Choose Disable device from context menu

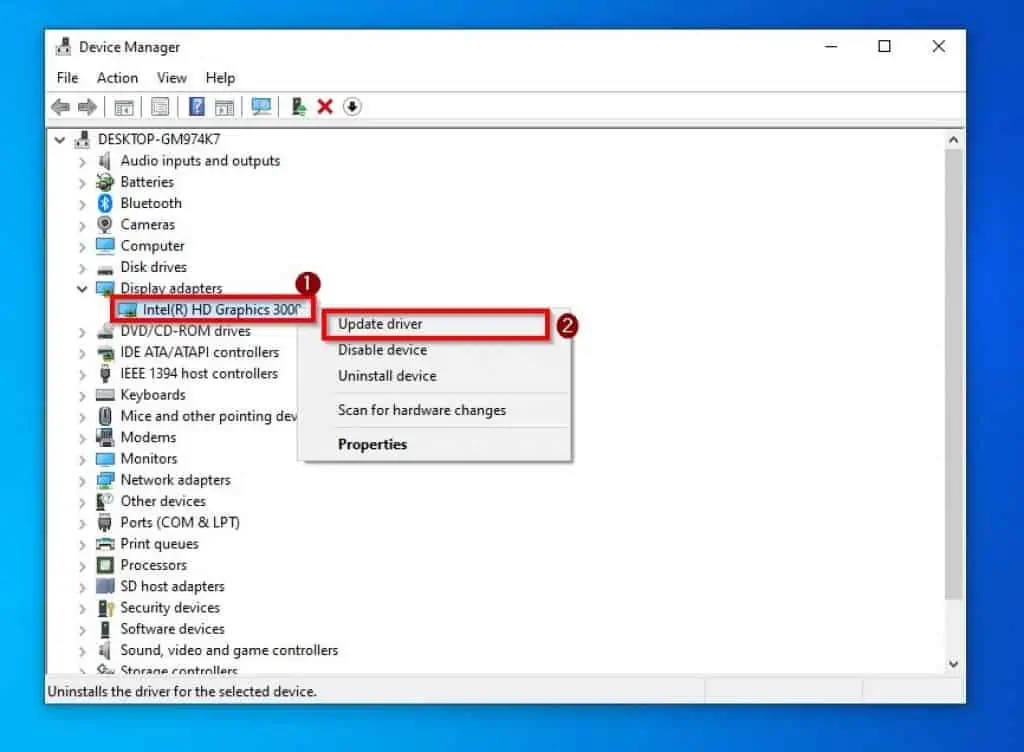pos(434,350)
